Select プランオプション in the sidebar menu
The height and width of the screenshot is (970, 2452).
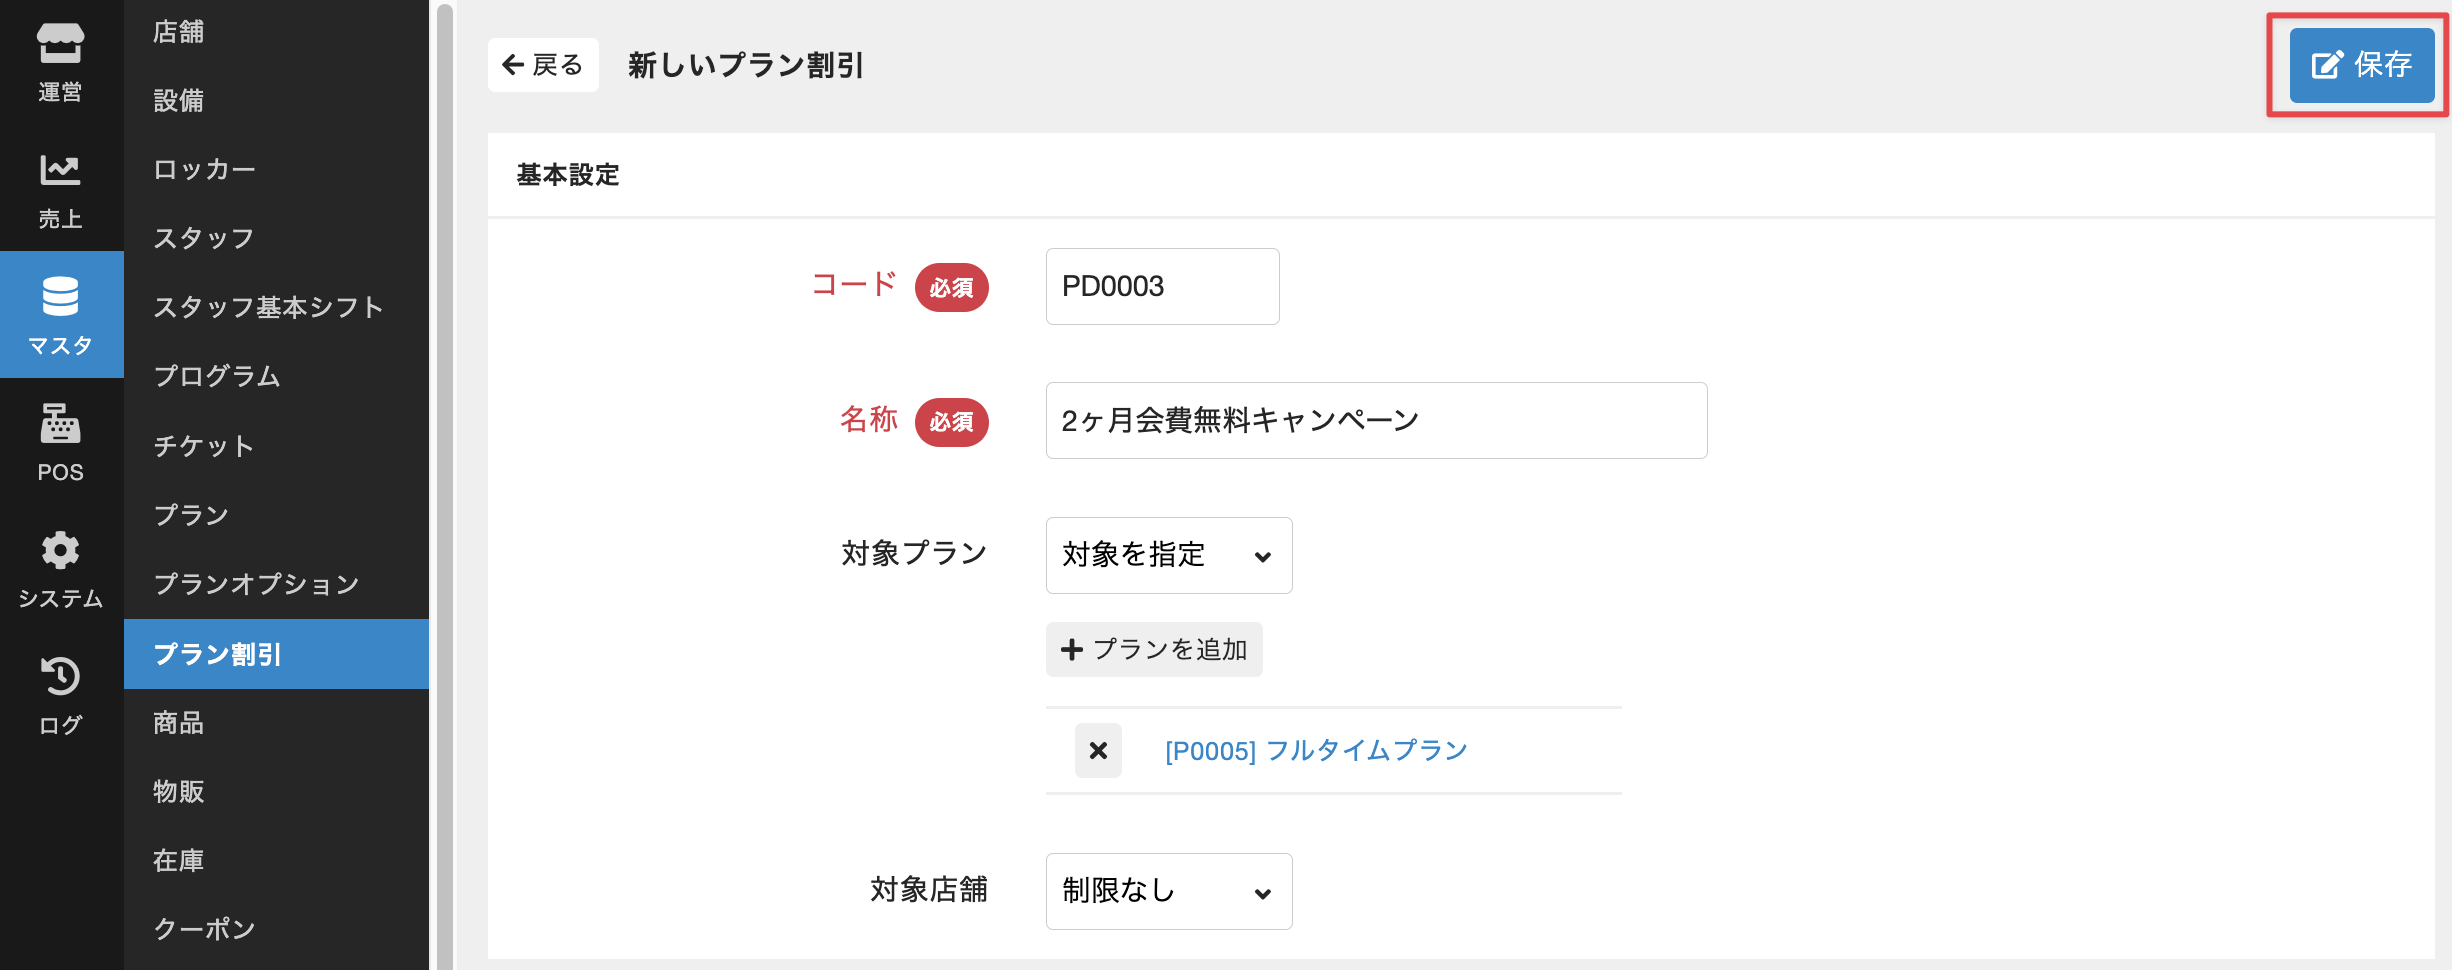(x=256, y=584)
